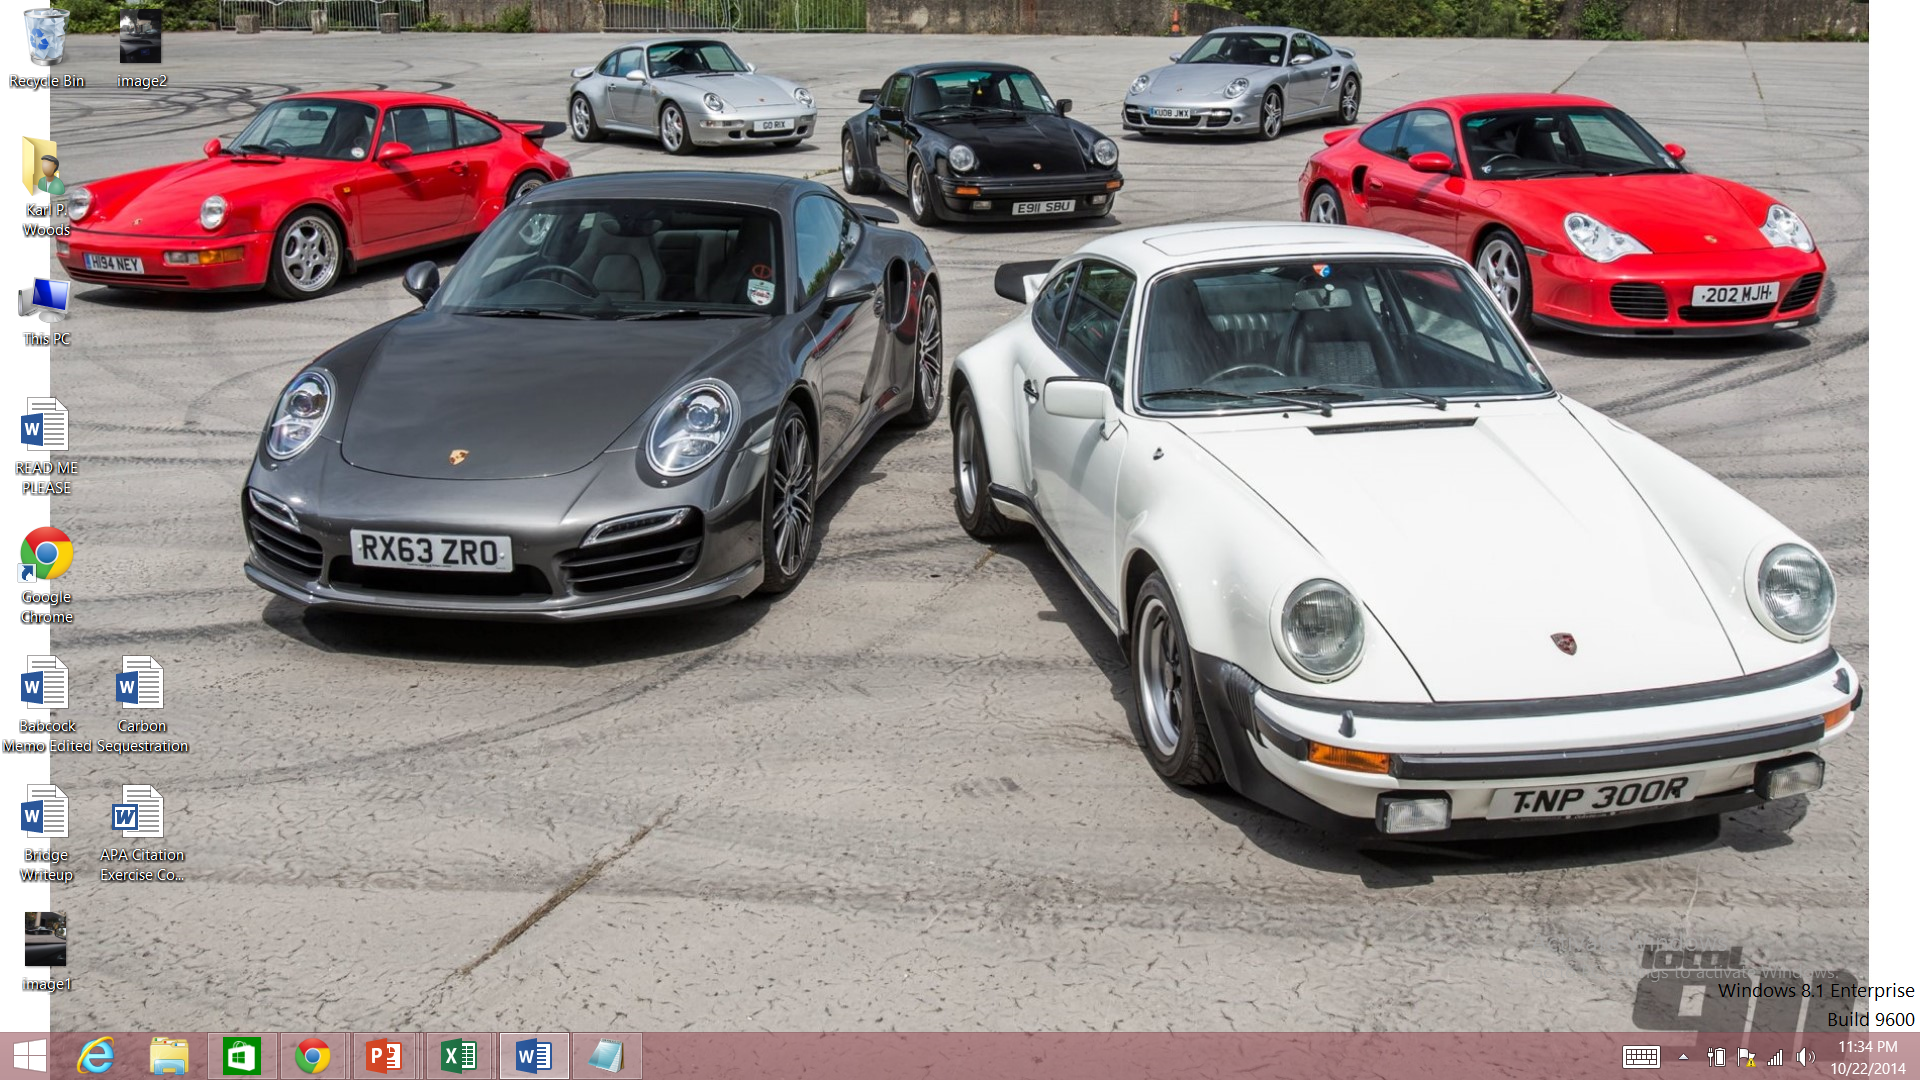The image size is (1920, 1080).
Task: Open the APA Citation Exercise document
Action: (x=141, y=833)
